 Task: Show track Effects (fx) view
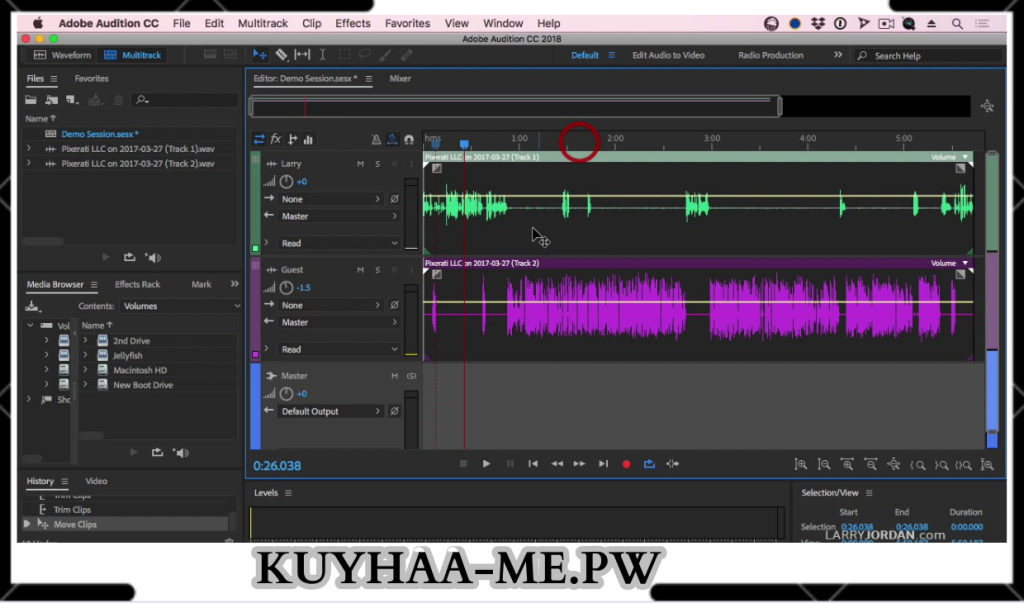[276, 139]
